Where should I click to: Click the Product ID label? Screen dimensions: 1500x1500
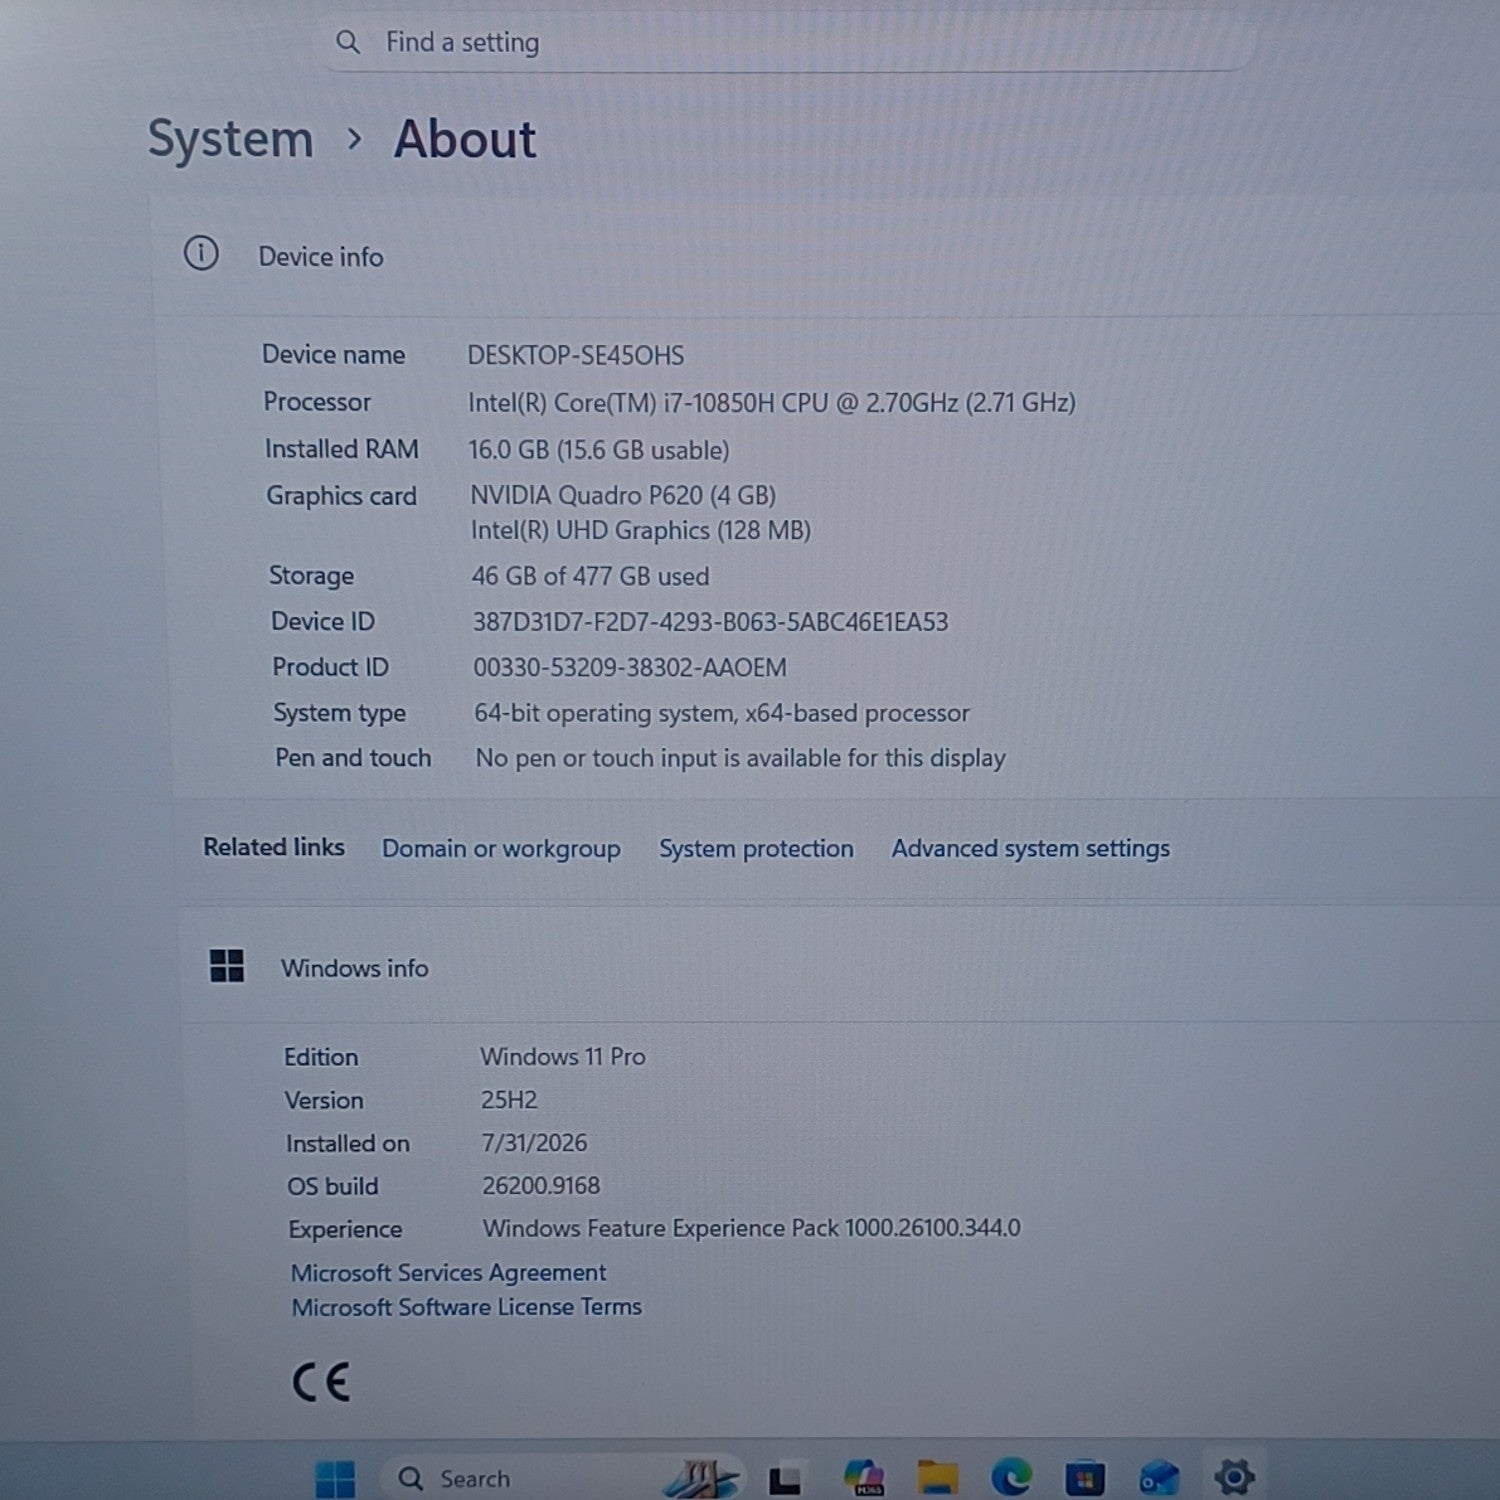pos(330,667)
